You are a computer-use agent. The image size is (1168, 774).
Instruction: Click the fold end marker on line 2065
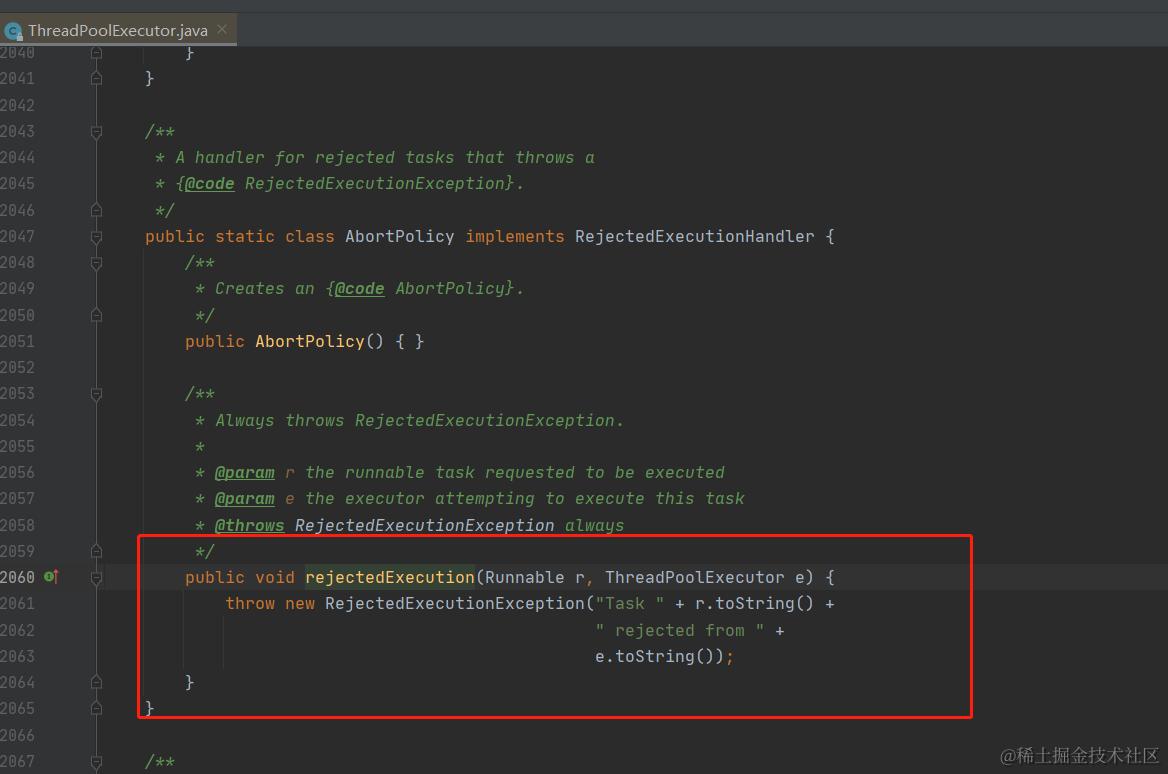(96, 708)
